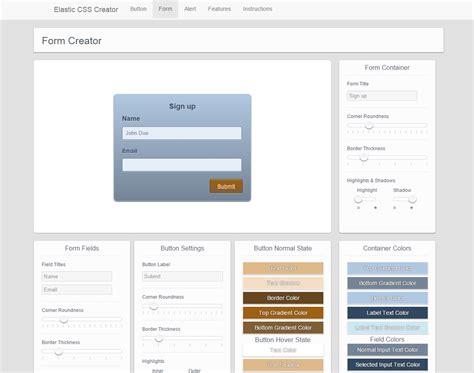
Task: Edit the Button Label input containing Submit
Action: 182,276
